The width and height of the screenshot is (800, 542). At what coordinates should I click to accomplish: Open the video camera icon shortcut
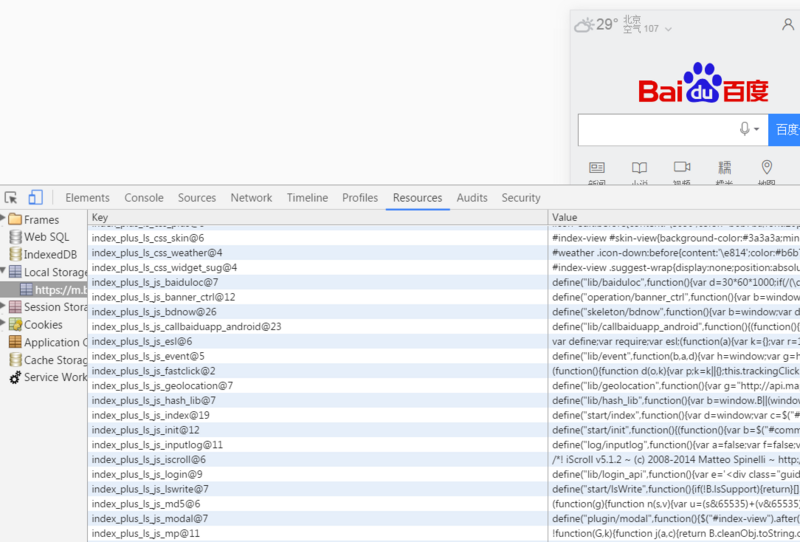(x=682, y=167)
